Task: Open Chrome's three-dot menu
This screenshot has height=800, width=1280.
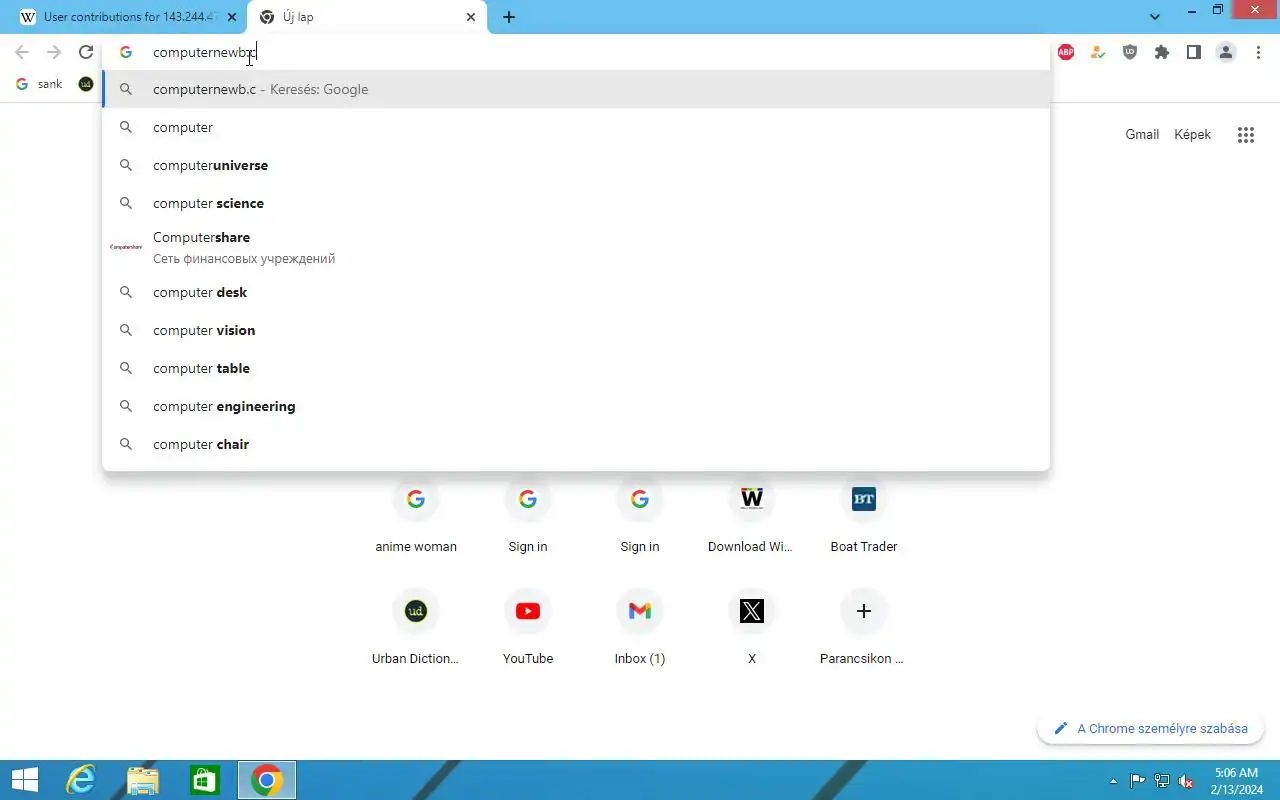Action: 1258,52
